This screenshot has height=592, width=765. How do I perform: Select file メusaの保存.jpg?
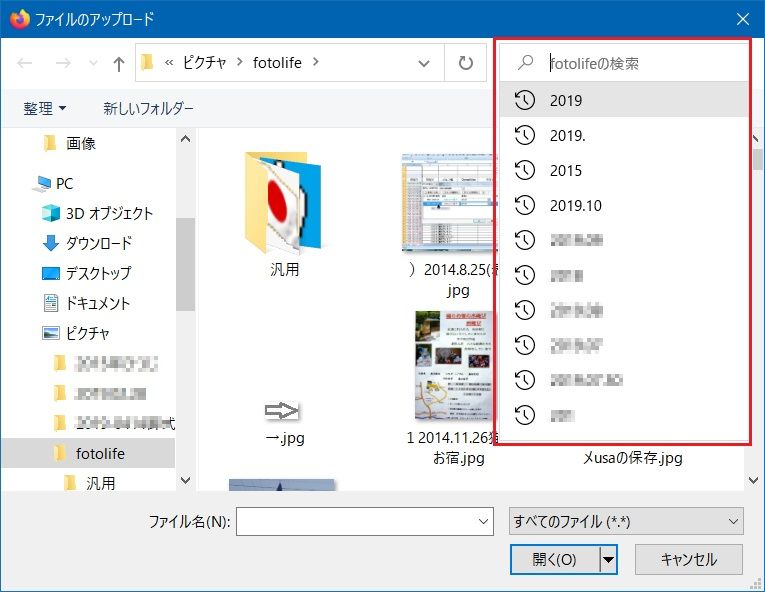click(x=633, y=458)
